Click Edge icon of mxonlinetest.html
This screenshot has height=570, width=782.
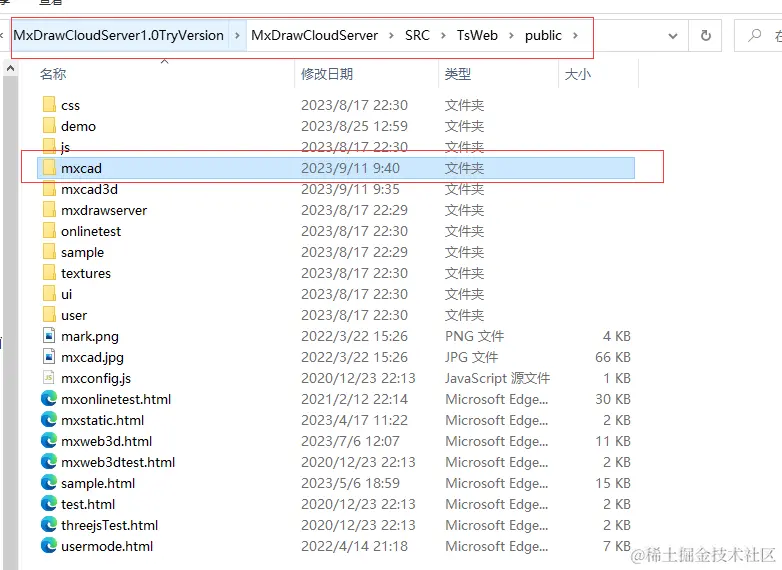(49, 398)
